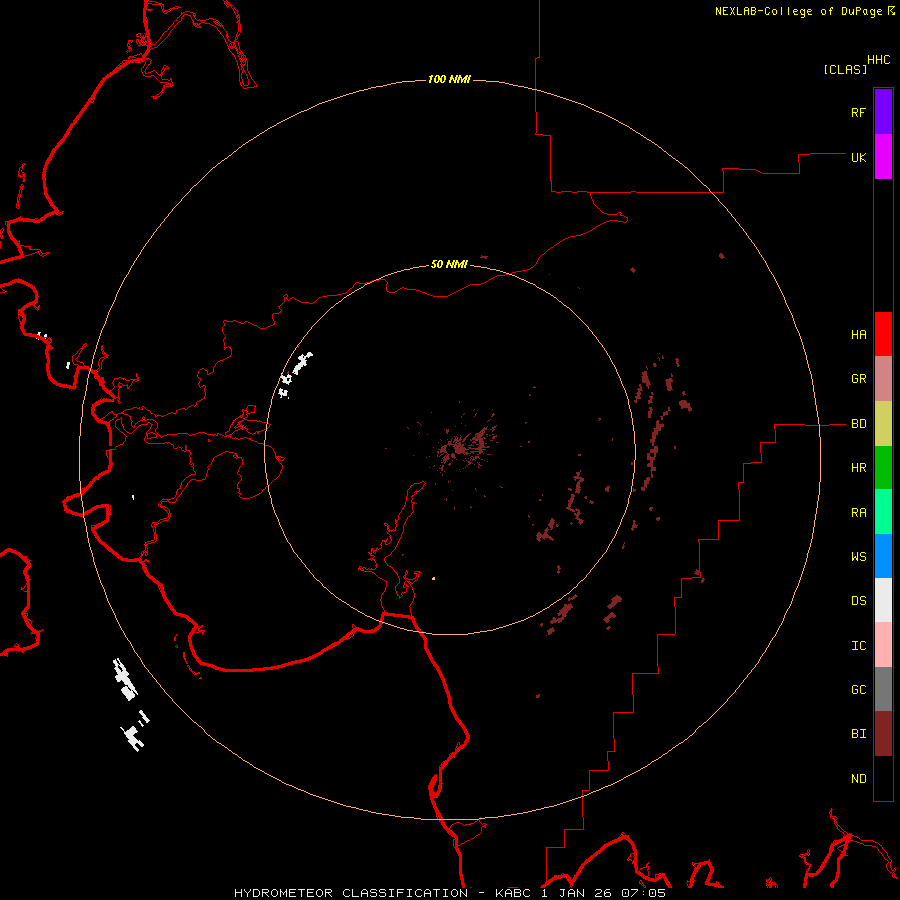Click the GC legend label
900x900 pixels.
tap(858, 690)
